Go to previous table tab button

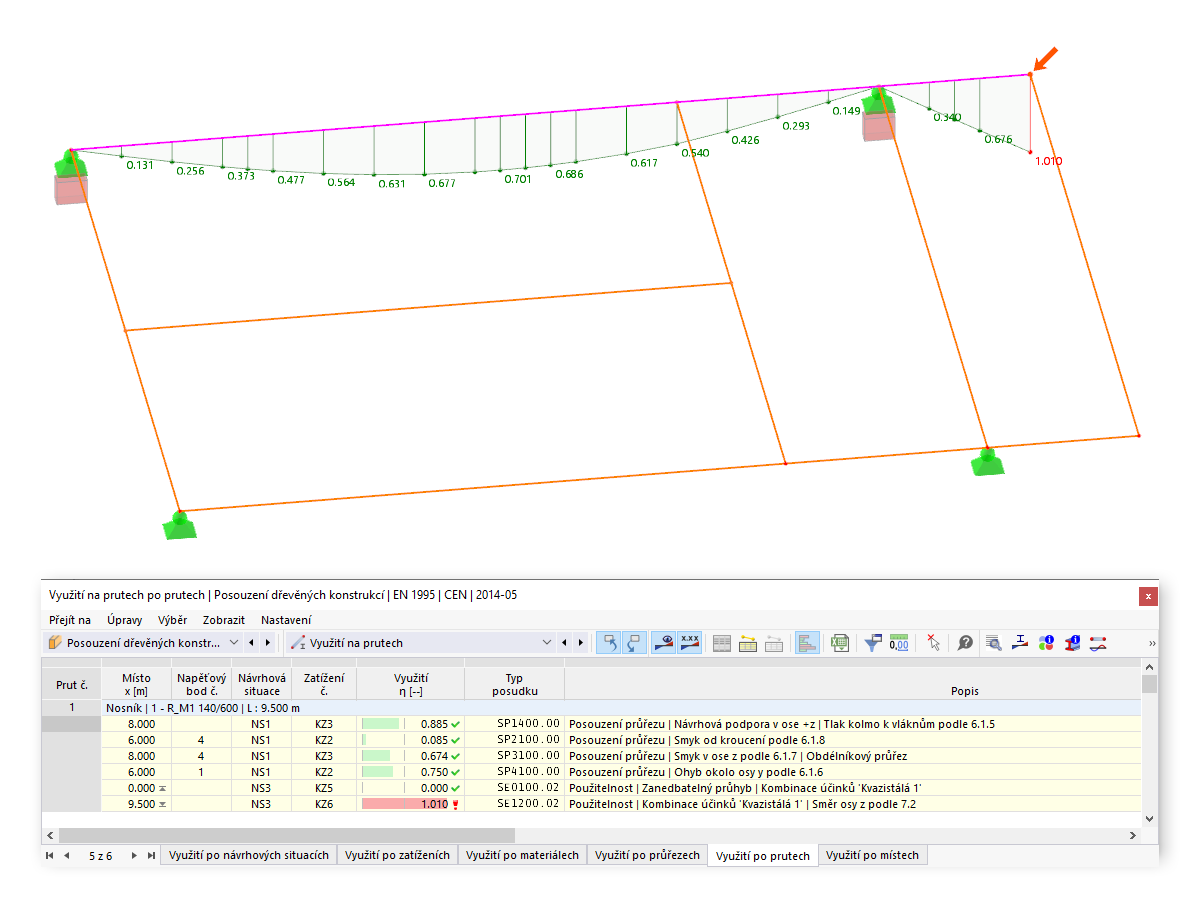coord(66,856)
